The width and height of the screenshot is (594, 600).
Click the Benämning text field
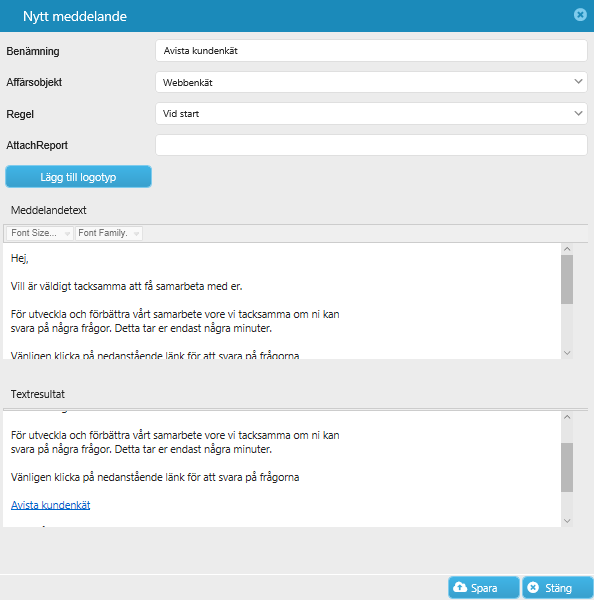371,51
